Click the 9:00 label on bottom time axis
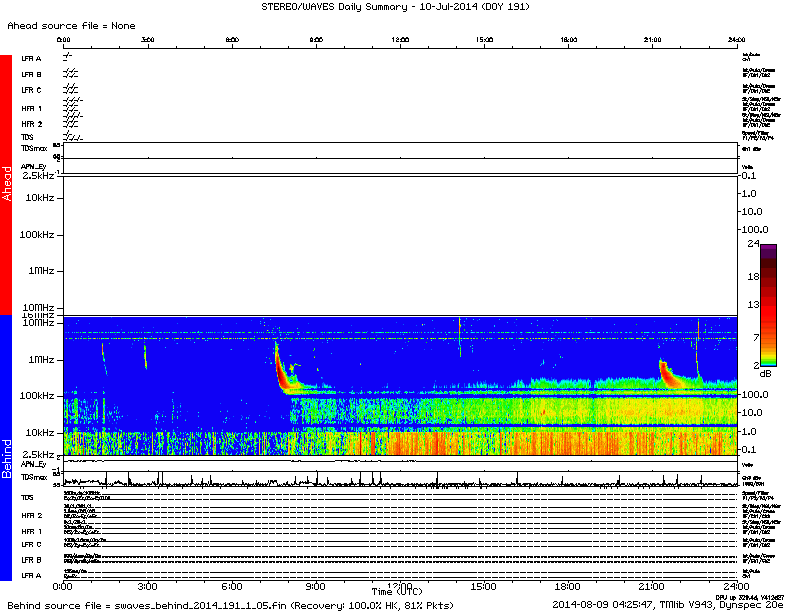This screenshot has width=792, height=612. click(315, 587)
